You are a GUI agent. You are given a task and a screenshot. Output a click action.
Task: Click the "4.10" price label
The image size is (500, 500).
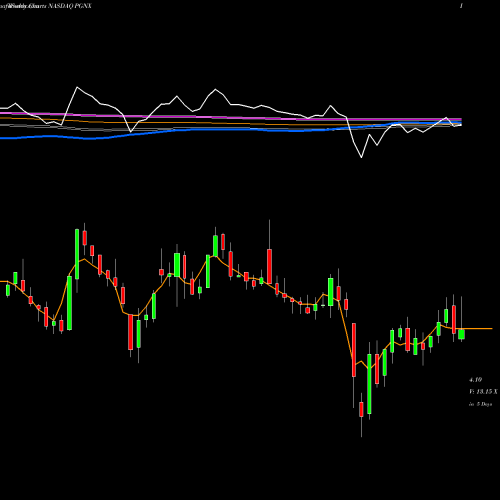point(476,380)
